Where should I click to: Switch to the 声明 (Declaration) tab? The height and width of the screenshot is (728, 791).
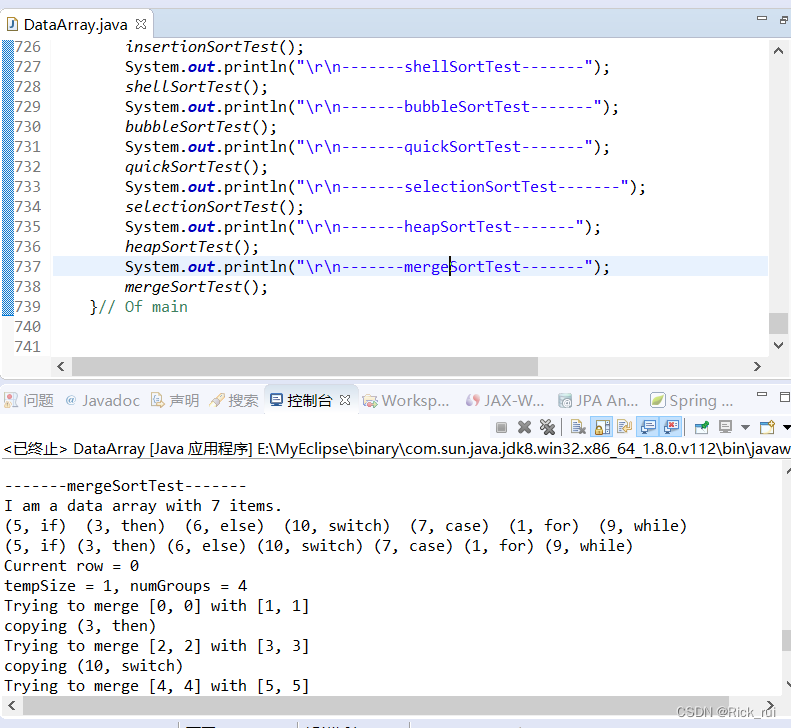coord(175,401)
